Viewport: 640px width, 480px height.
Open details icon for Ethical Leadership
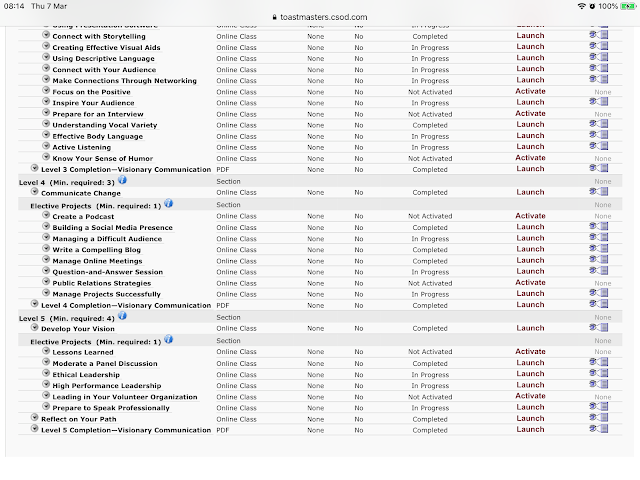[x=599, y=373]
